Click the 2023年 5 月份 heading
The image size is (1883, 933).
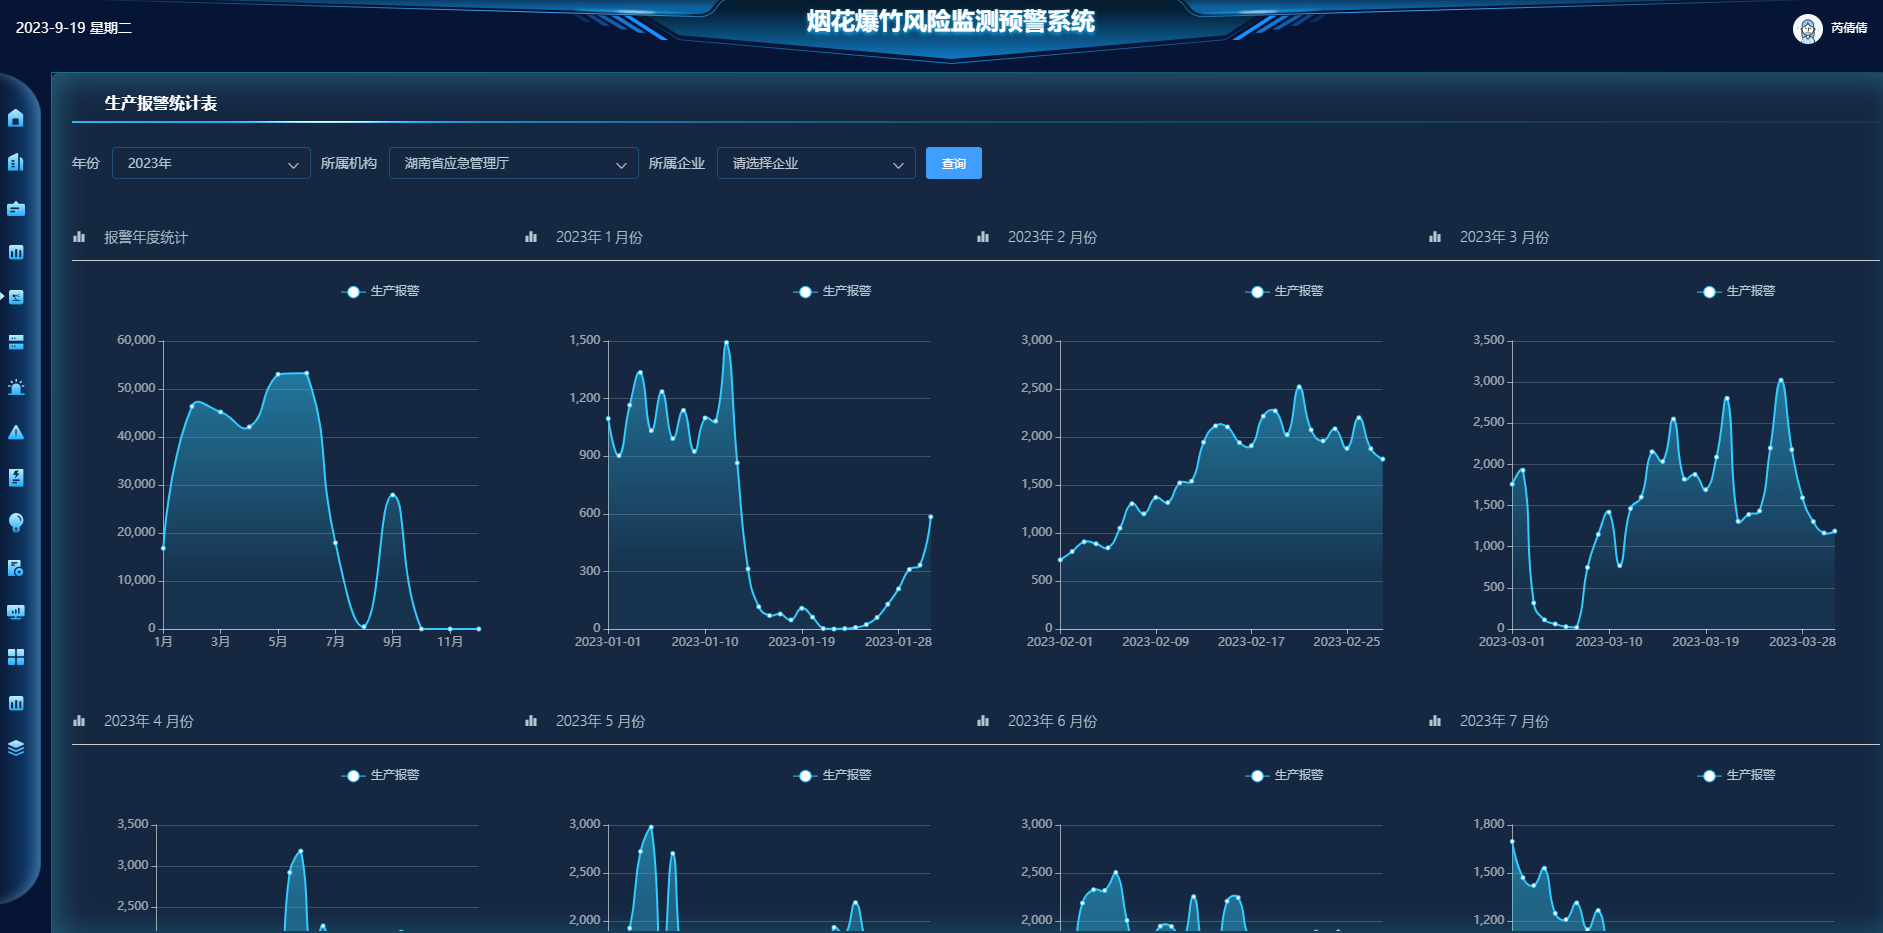point(600,721)
